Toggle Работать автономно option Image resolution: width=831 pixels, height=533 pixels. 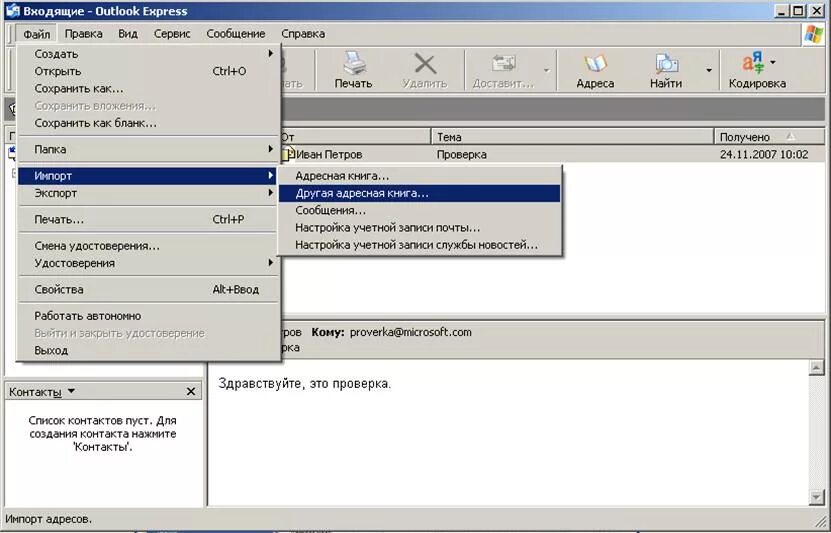(x=148, y=316)
